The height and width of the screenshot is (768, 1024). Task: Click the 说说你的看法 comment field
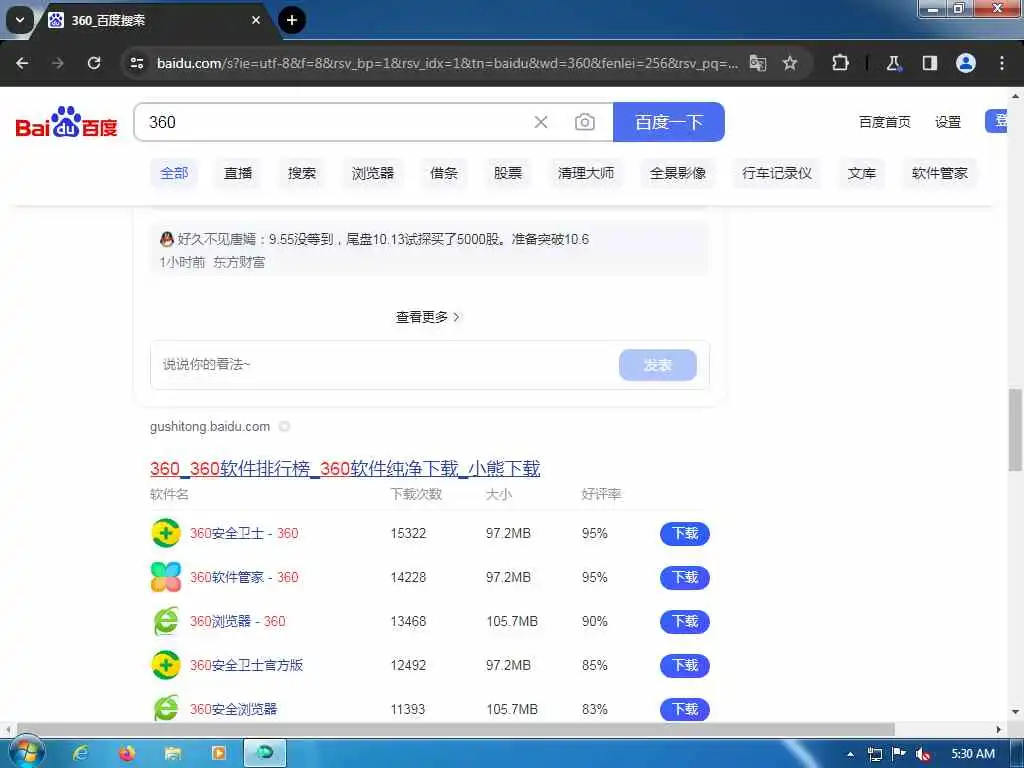[385, 364]
